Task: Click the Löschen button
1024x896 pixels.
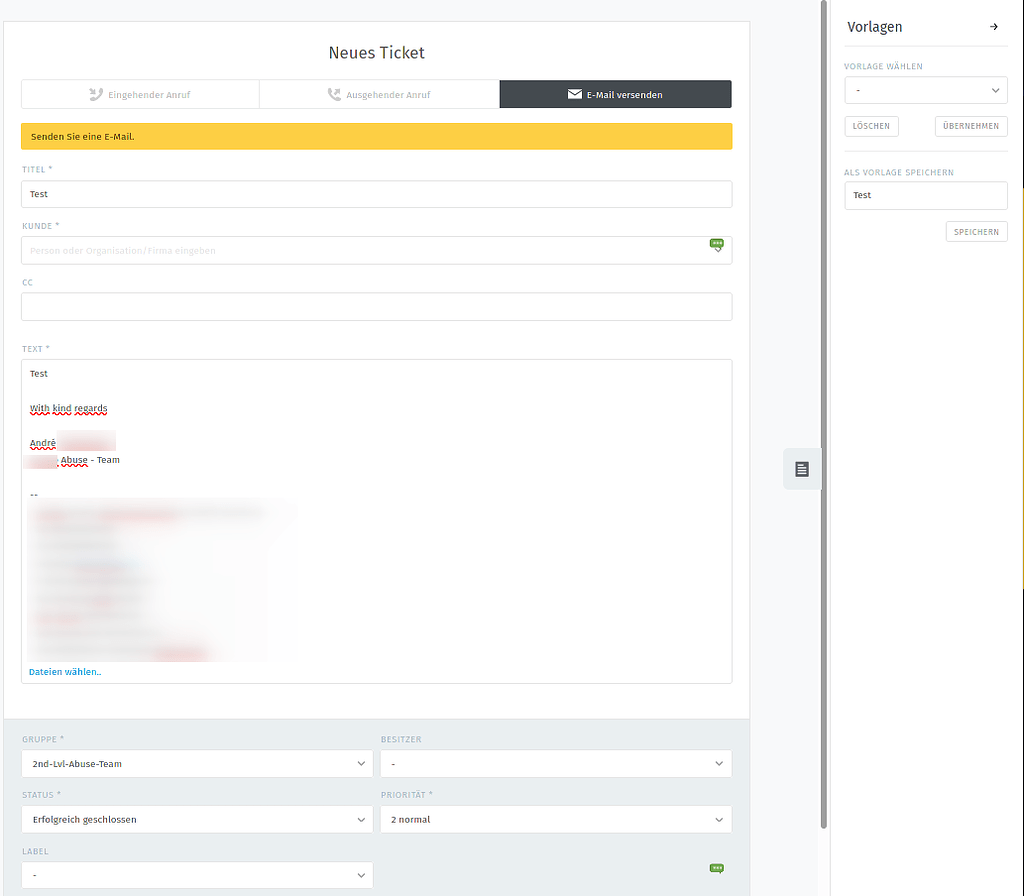Action: 871,126
